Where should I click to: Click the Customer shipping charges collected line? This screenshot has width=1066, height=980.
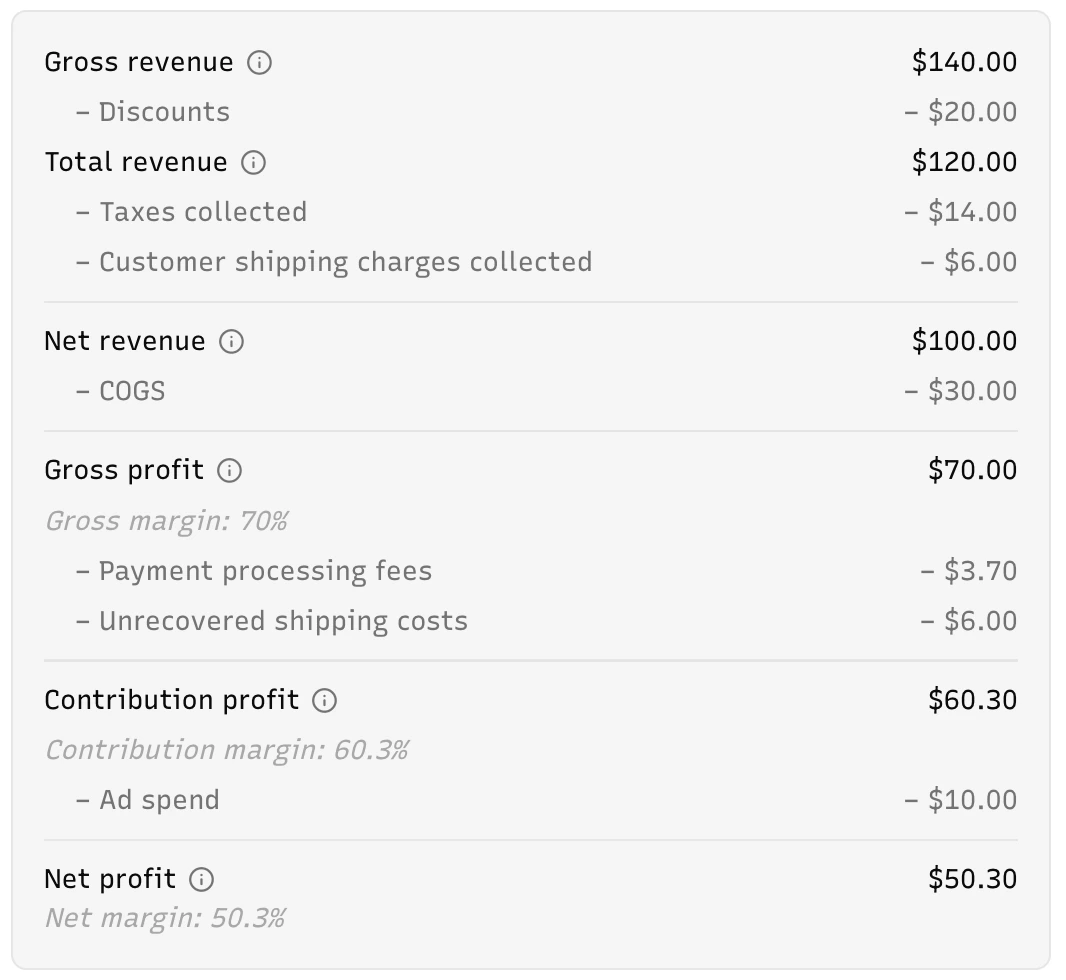(x=343, y=261)
